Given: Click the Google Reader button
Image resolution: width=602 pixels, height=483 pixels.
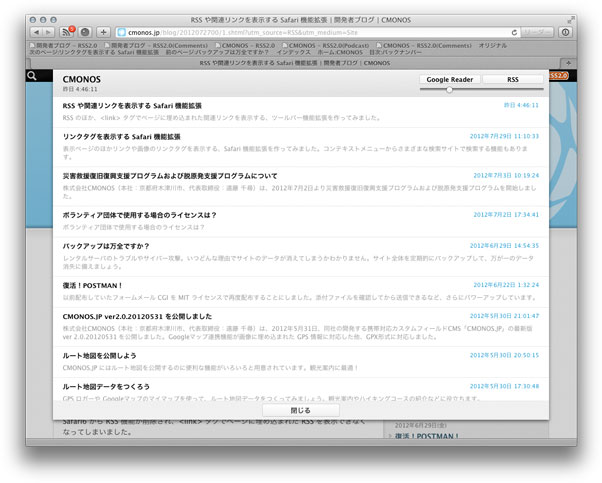Looking at the screenshot, I should (x=450, y=79).
